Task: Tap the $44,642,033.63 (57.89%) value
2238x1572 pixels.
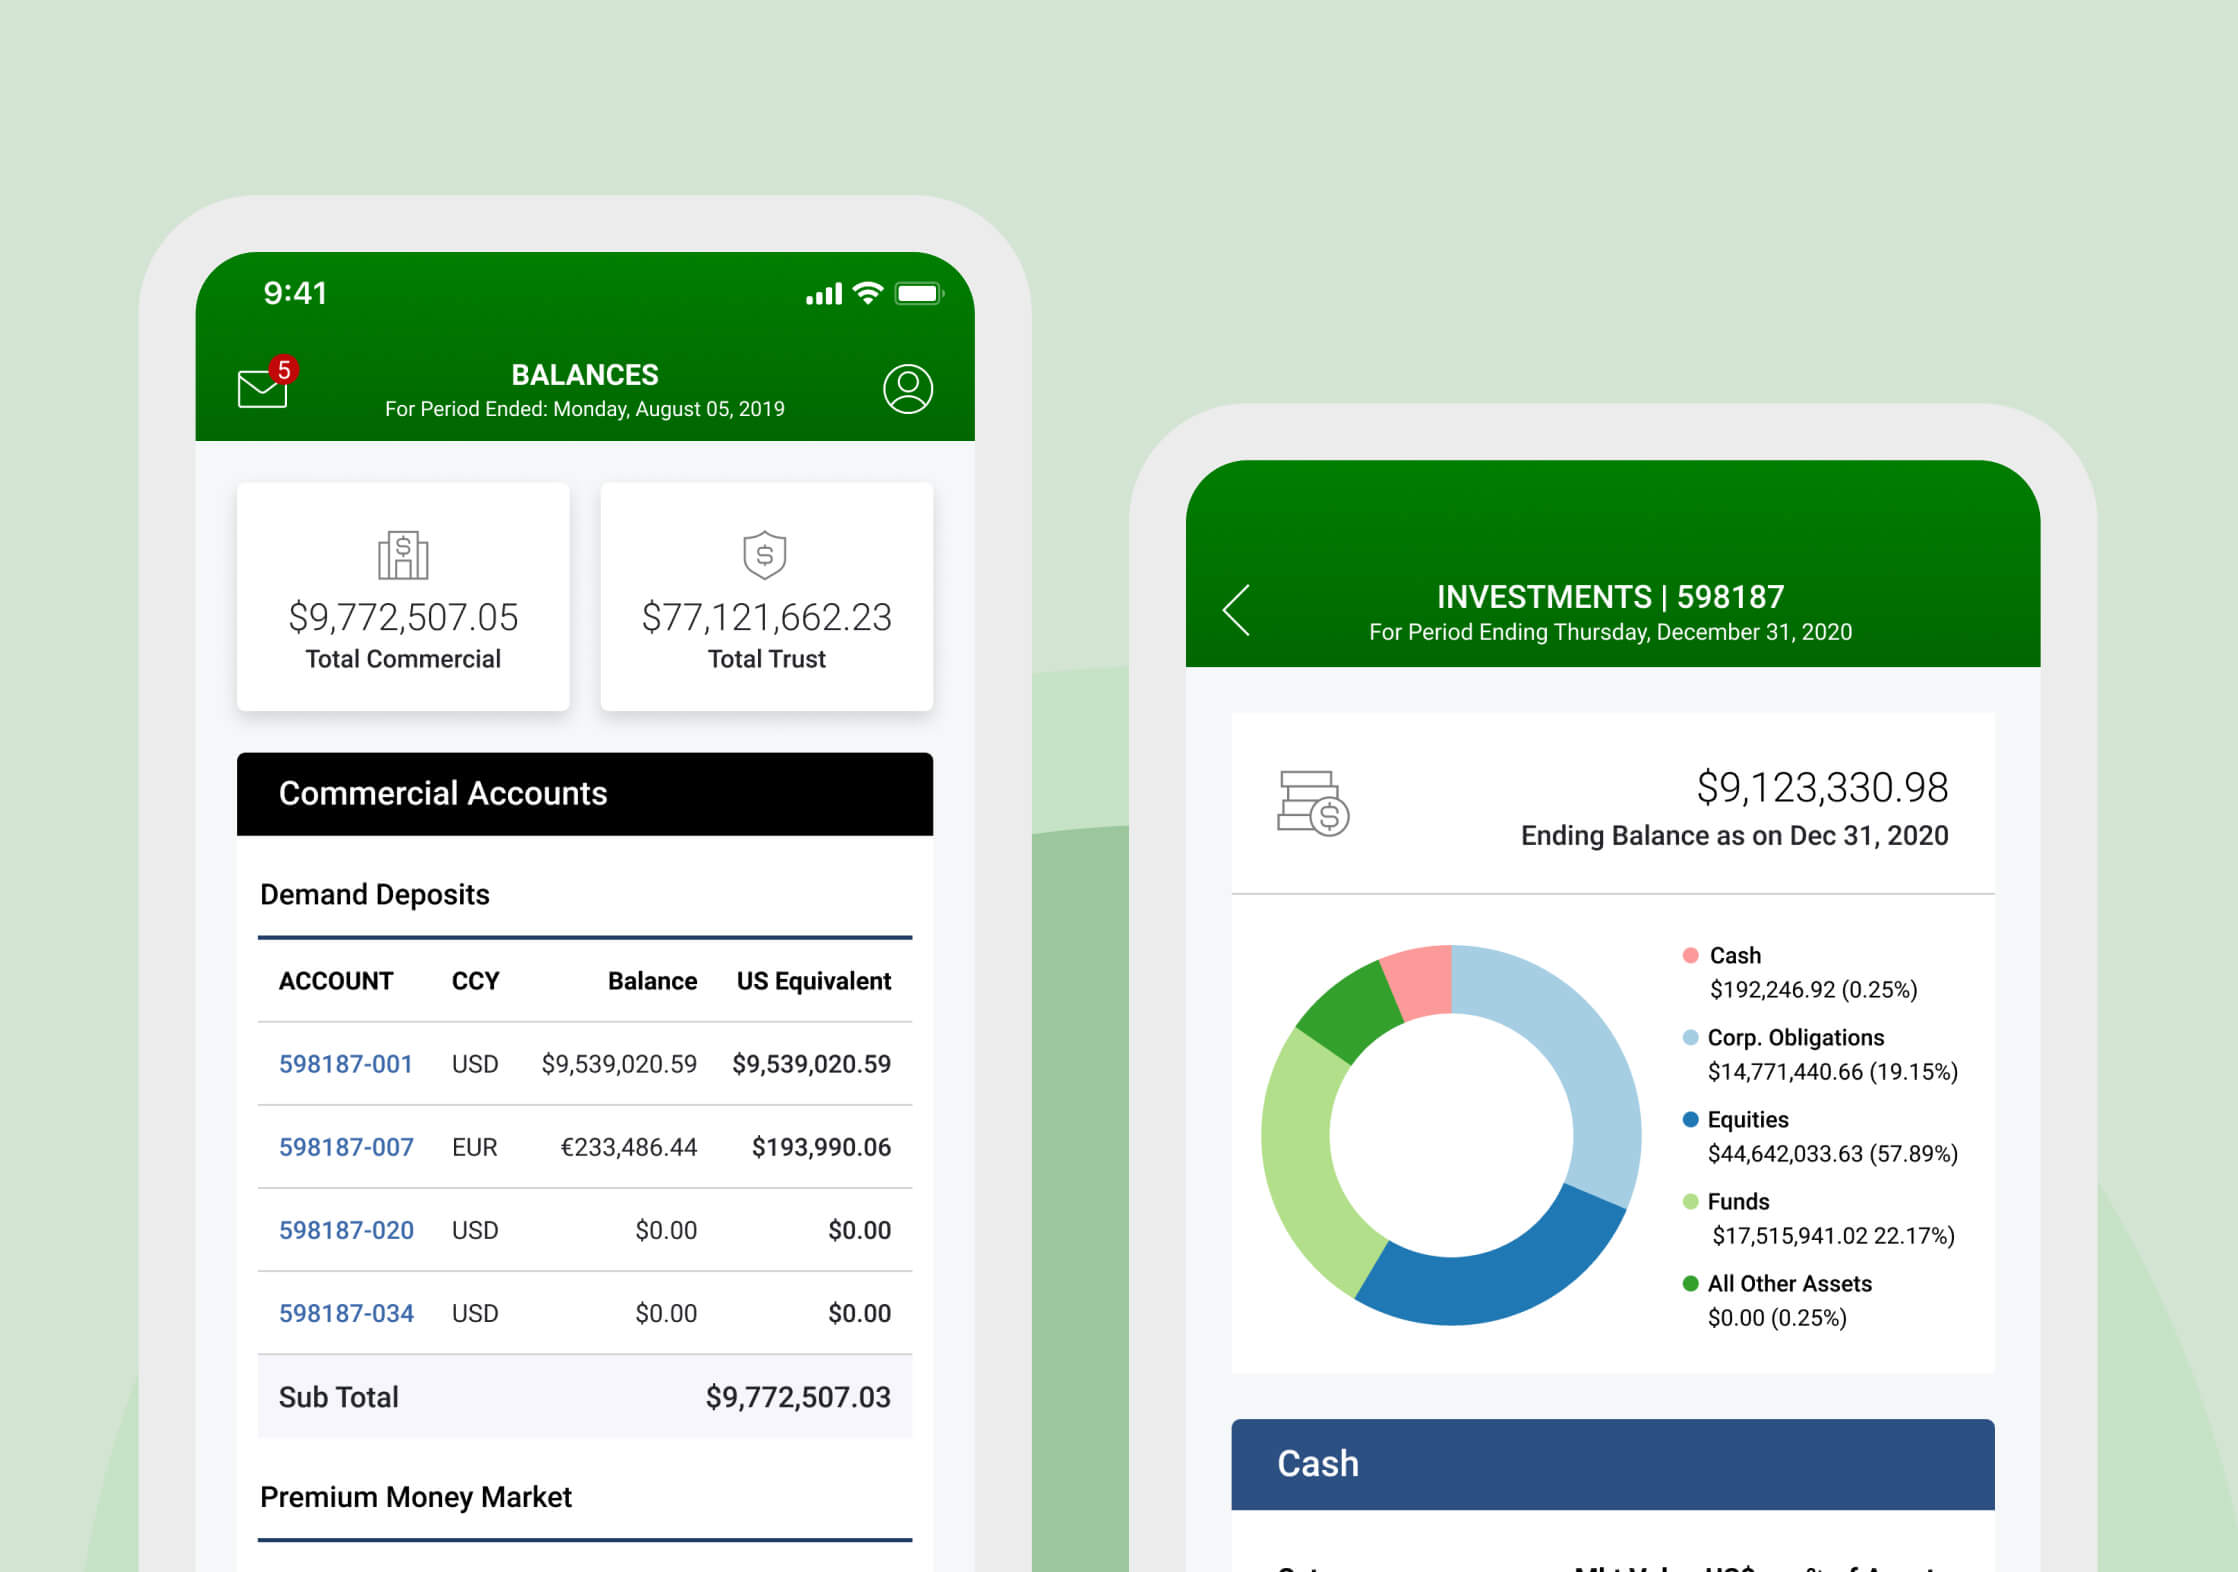Action: pyautogui.click(x=1832, y=1154)
